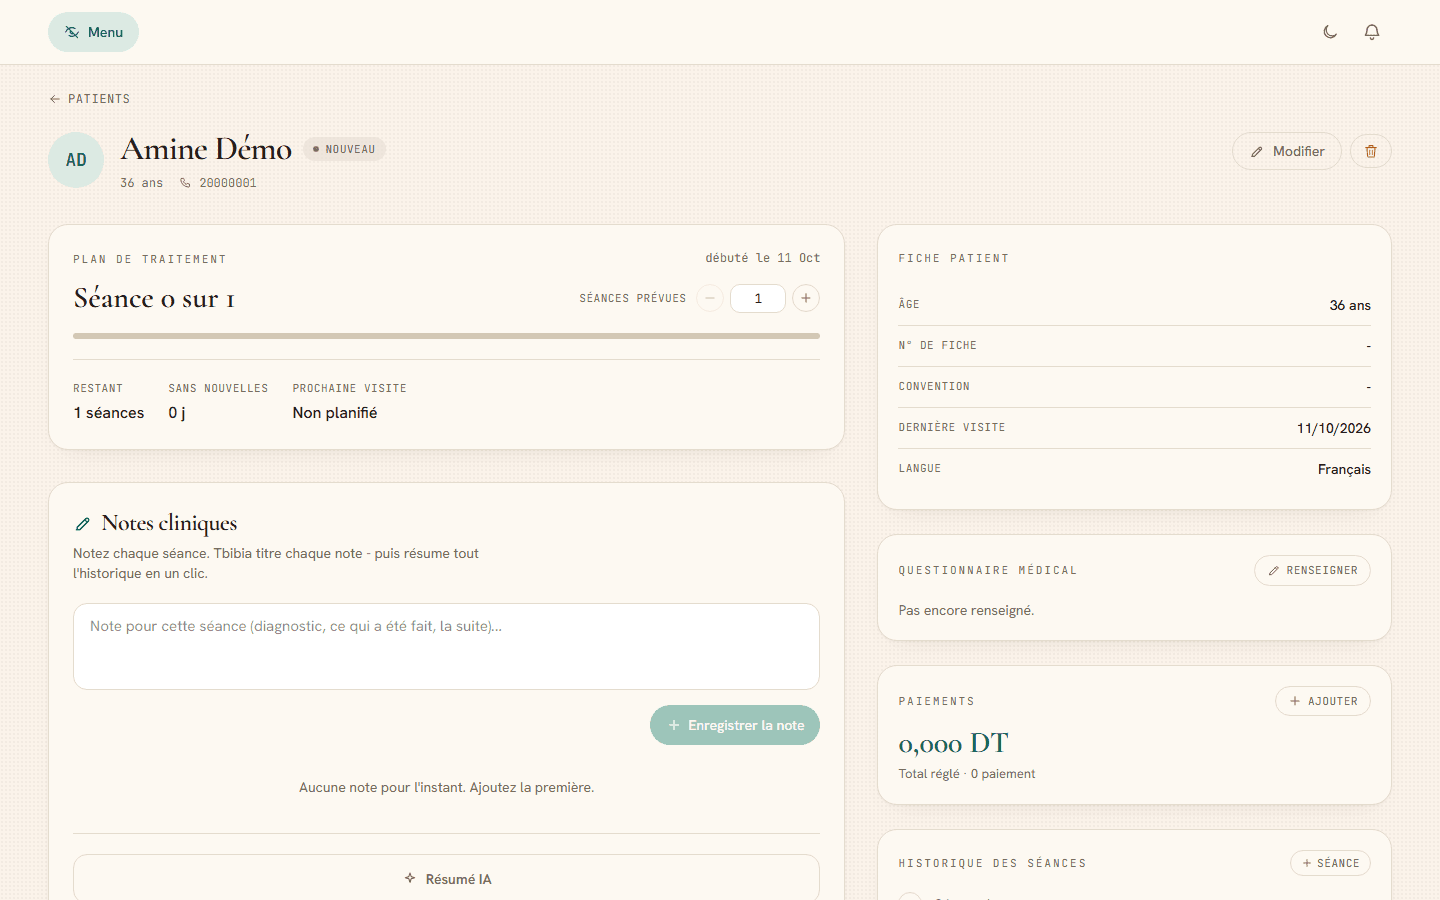This screenshot has height=900, width=1440.
Task: Click 'Aucune note pour l'instant' message
Action: (446, 787)
